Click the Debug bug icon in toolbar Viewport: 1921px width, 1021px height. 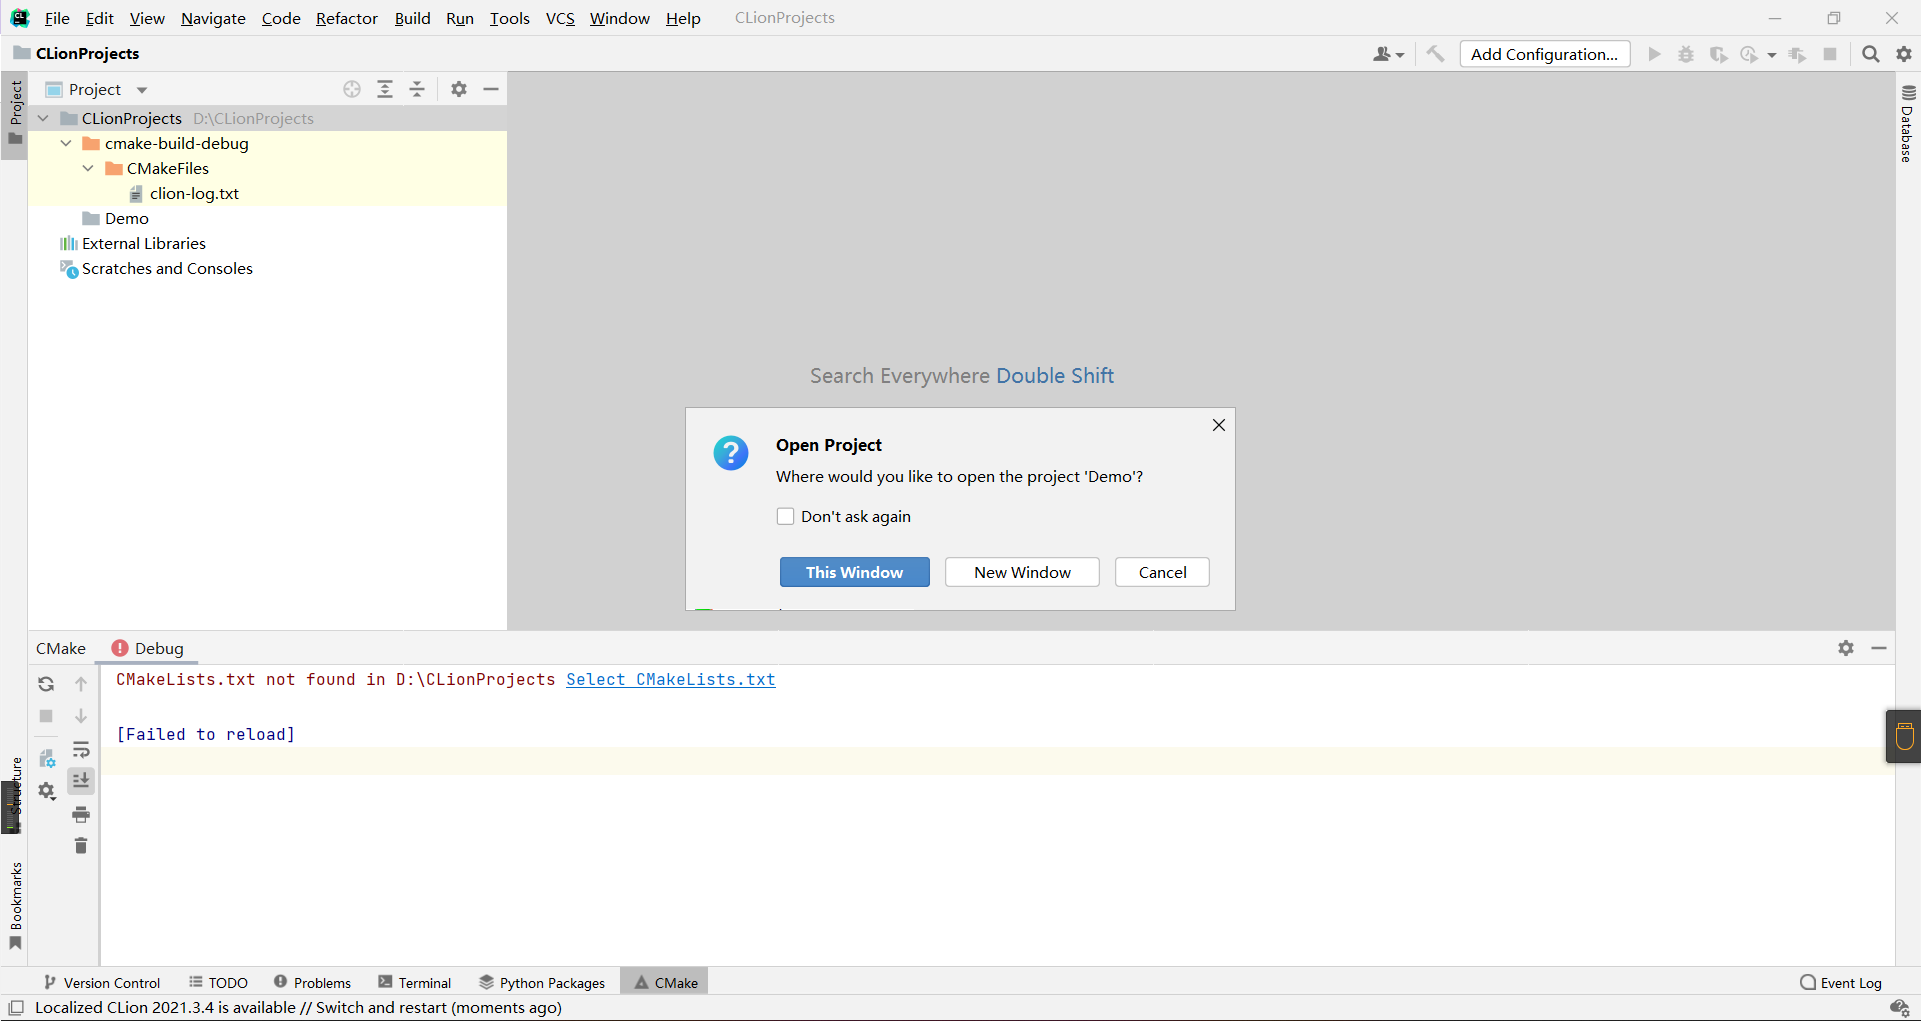coord(1686,54)
